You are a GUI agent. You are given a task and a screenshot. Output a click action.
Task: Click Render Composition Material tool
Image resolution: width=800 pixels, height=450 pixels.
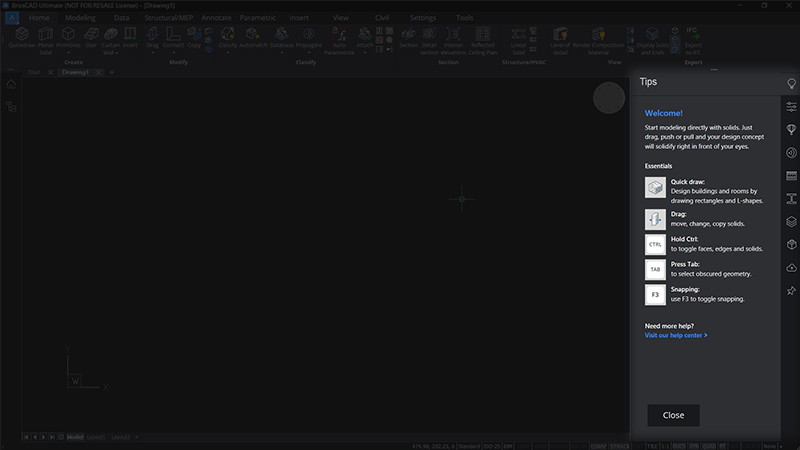tap(598, 41)
